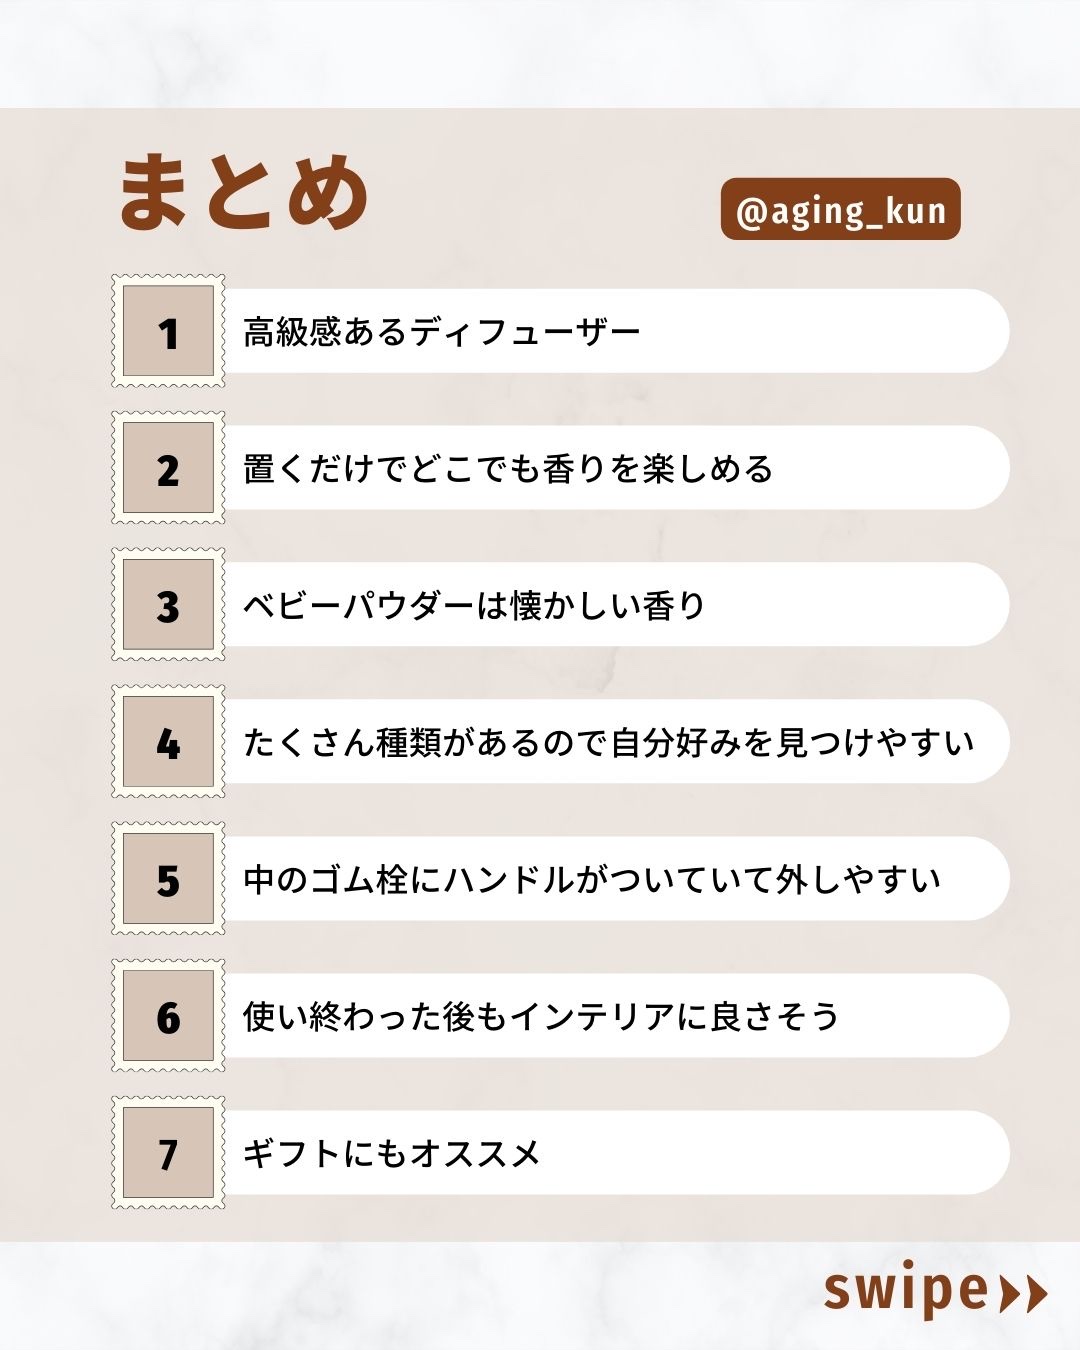1080x1350 pixels.
Task: Tap the number 4 stamp icon
Action: (x=168, y=742)
